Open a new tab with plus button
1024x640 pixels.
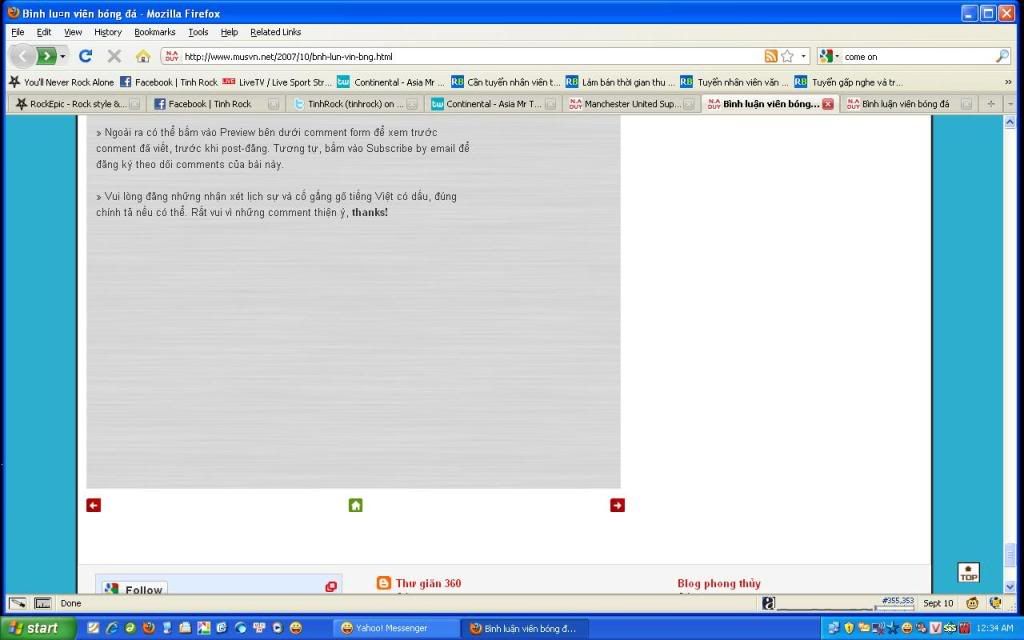pyautogui.click(x=991, y=104)
